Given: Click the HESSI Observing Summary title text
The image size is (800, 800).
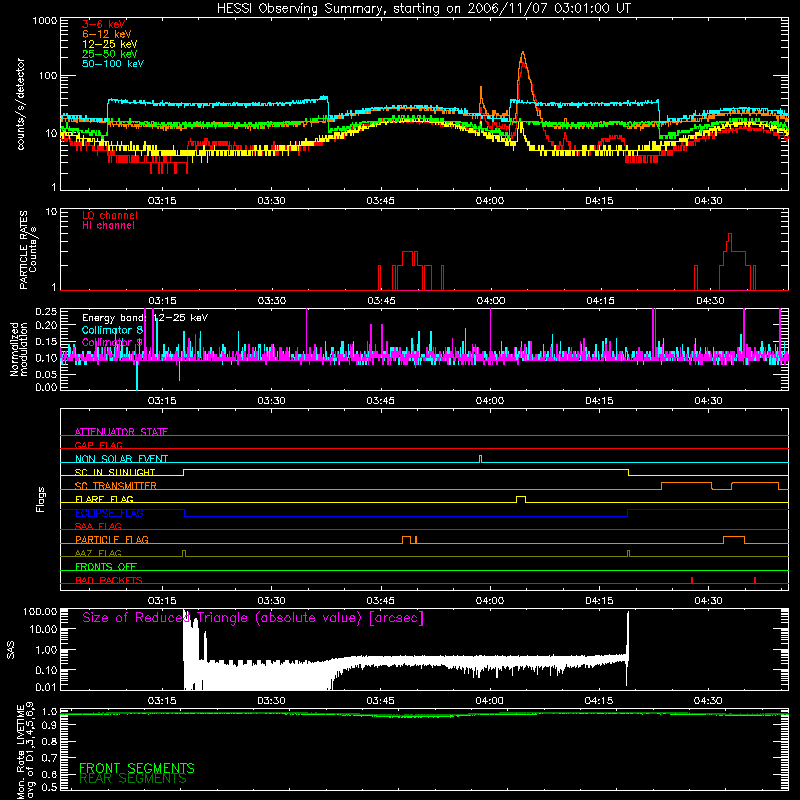Looking at the screenshot, I should [x=423, y=9].
